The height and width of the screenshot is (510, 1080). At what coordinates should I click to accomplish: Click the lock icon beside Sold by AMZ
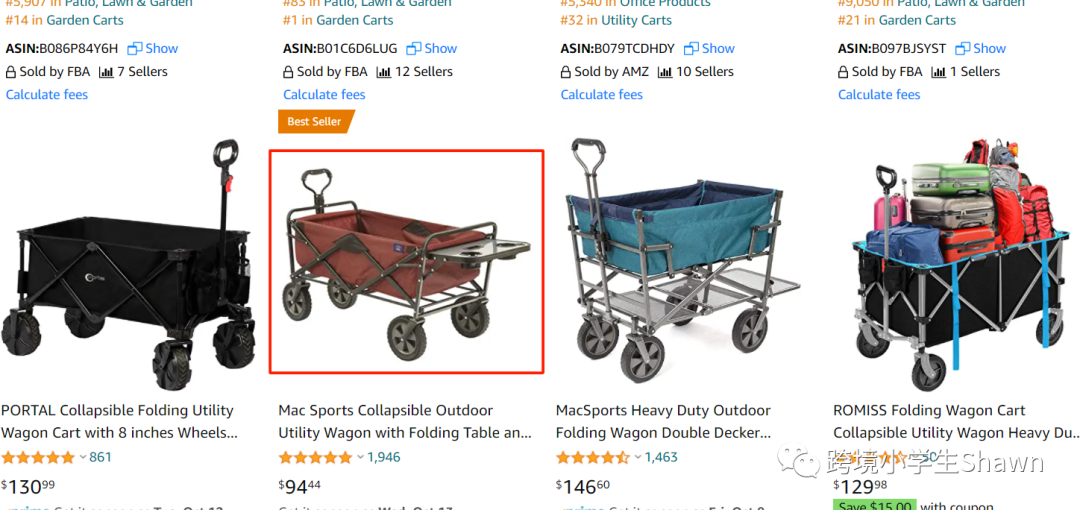pos(566,72)
